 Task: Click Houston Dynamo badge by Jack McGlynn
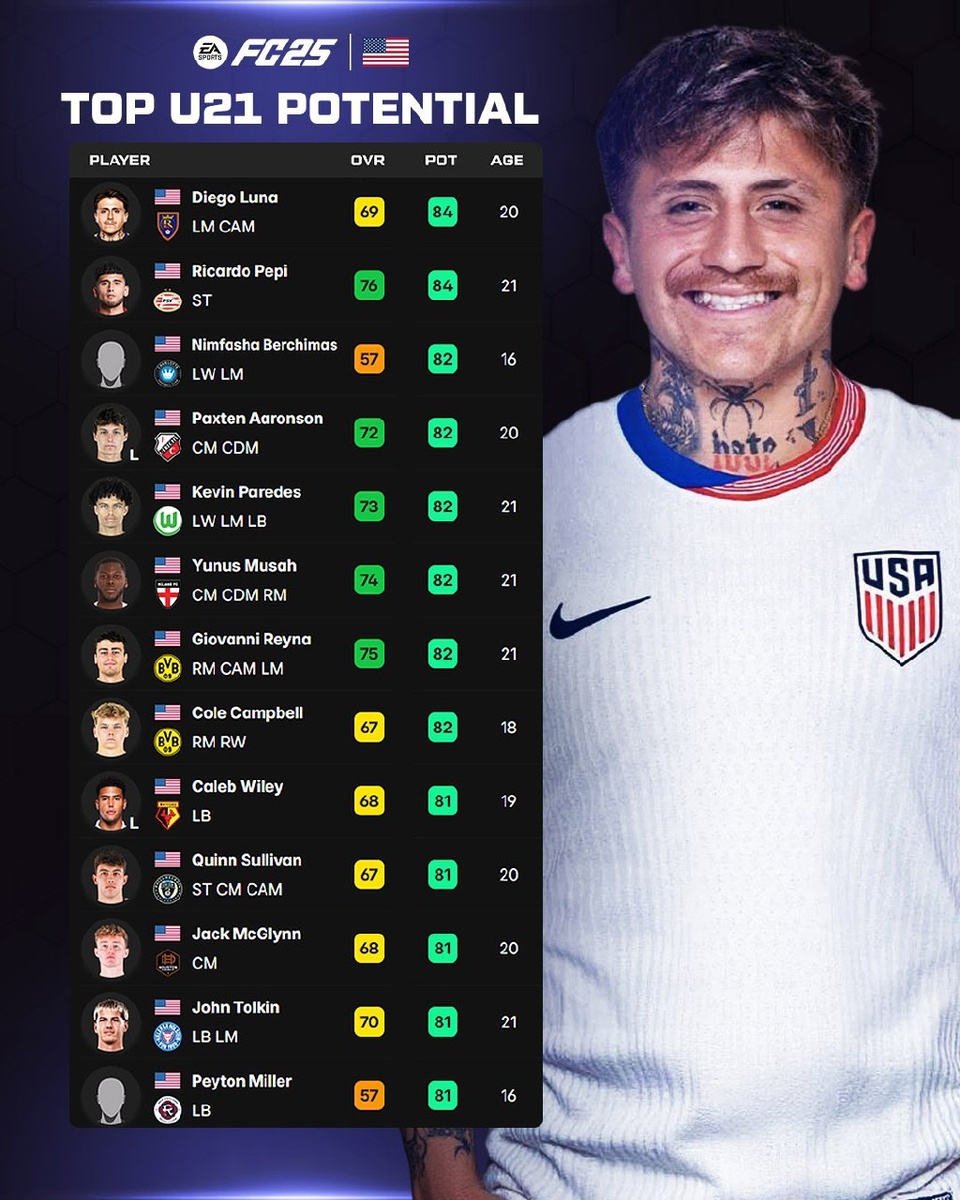pyautogui.click(x=167, y=963)
